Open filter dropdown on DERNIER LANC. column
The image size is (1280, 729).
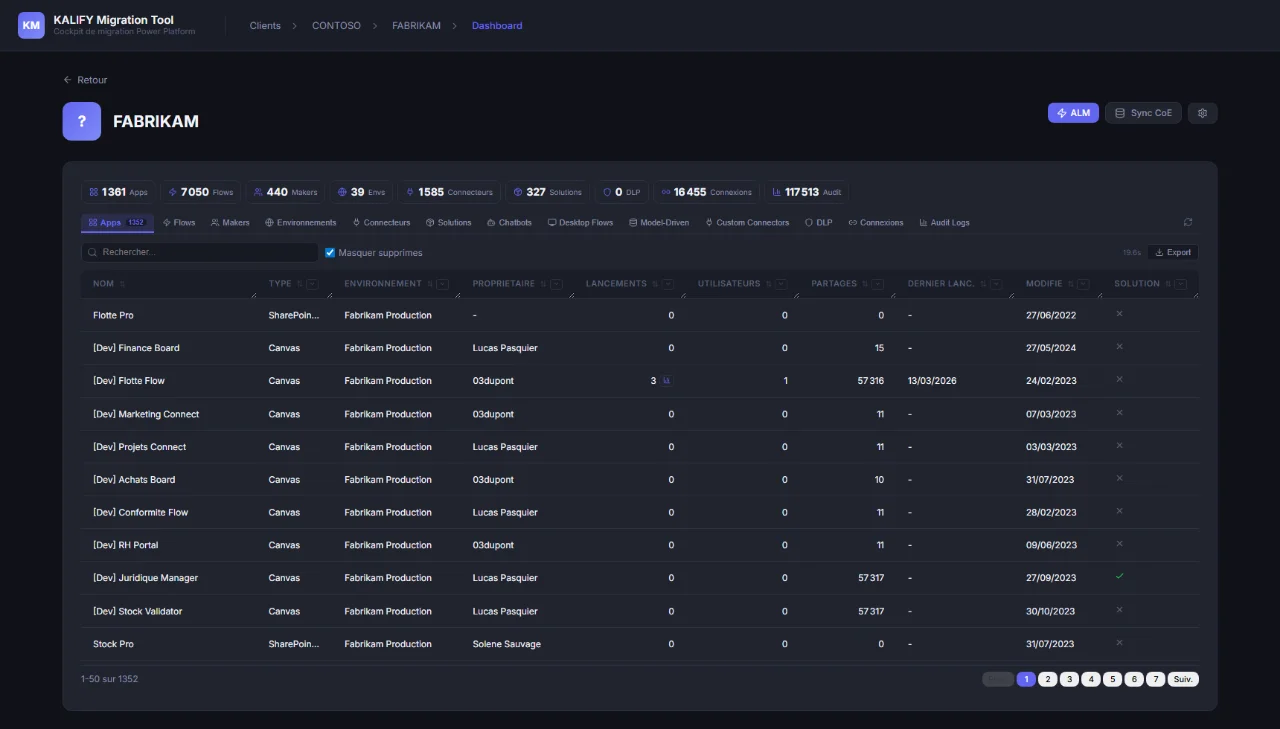click(x=995, y=284)
